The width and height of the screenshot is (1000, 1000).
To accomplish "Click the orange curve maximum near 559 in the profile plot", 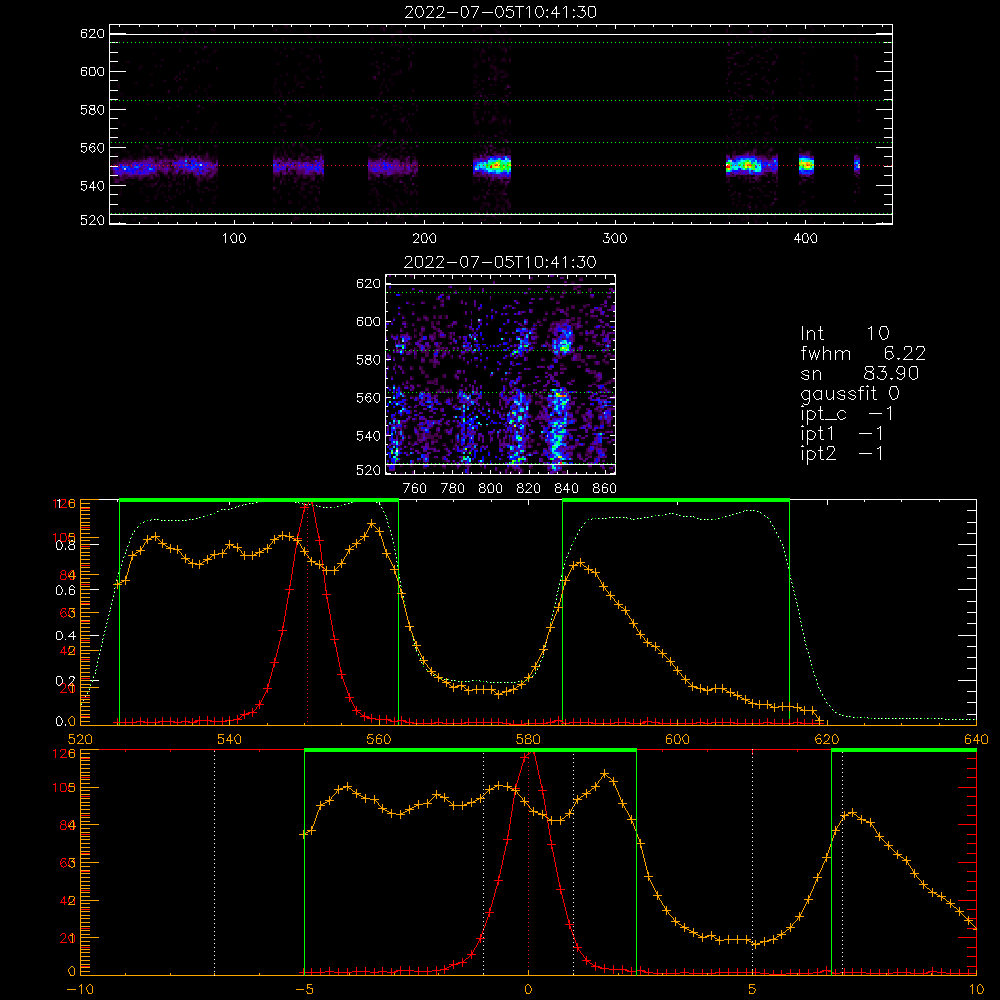I will [372, 524].
